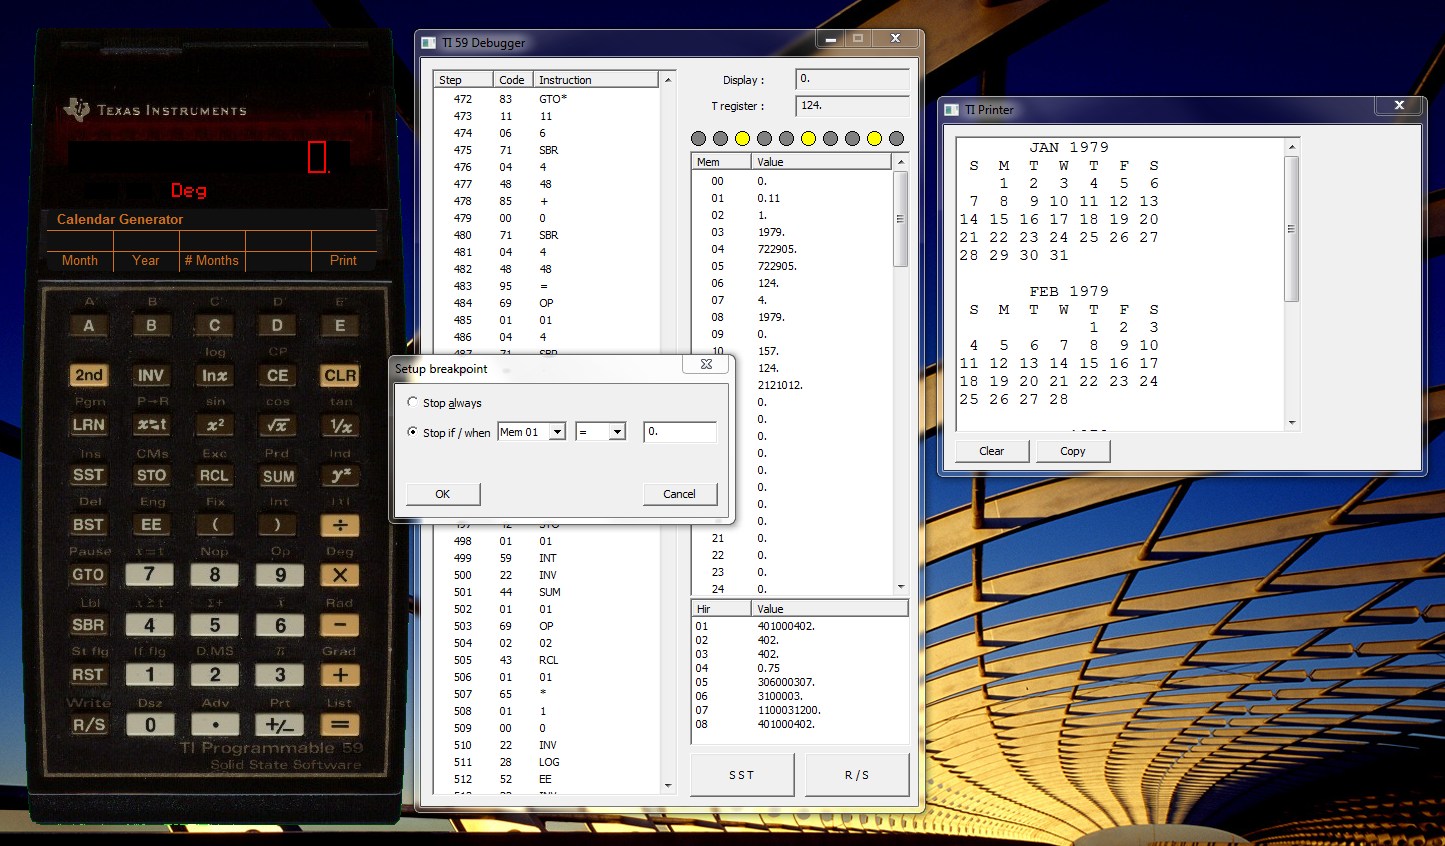Viewport: 1445px width, 846px height.
Task: Click the calculator equals key
Action: 340,724
